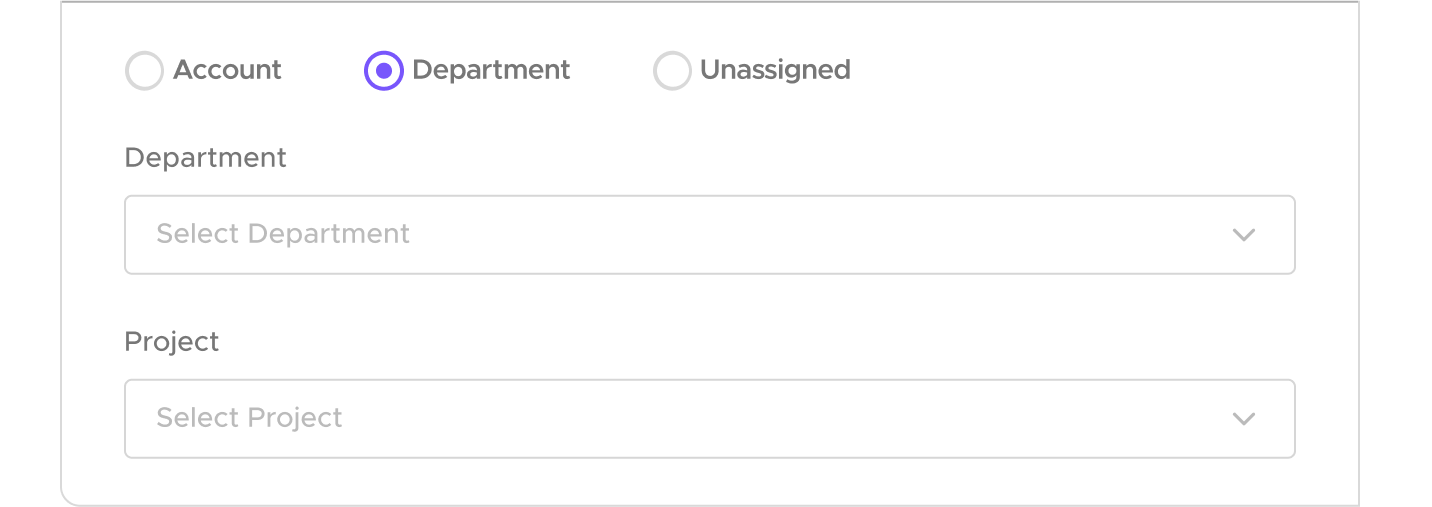Viewport: 1432px width, 507px height.
Task: Click the purple selected Department radio circle
Action: [383, 71]
